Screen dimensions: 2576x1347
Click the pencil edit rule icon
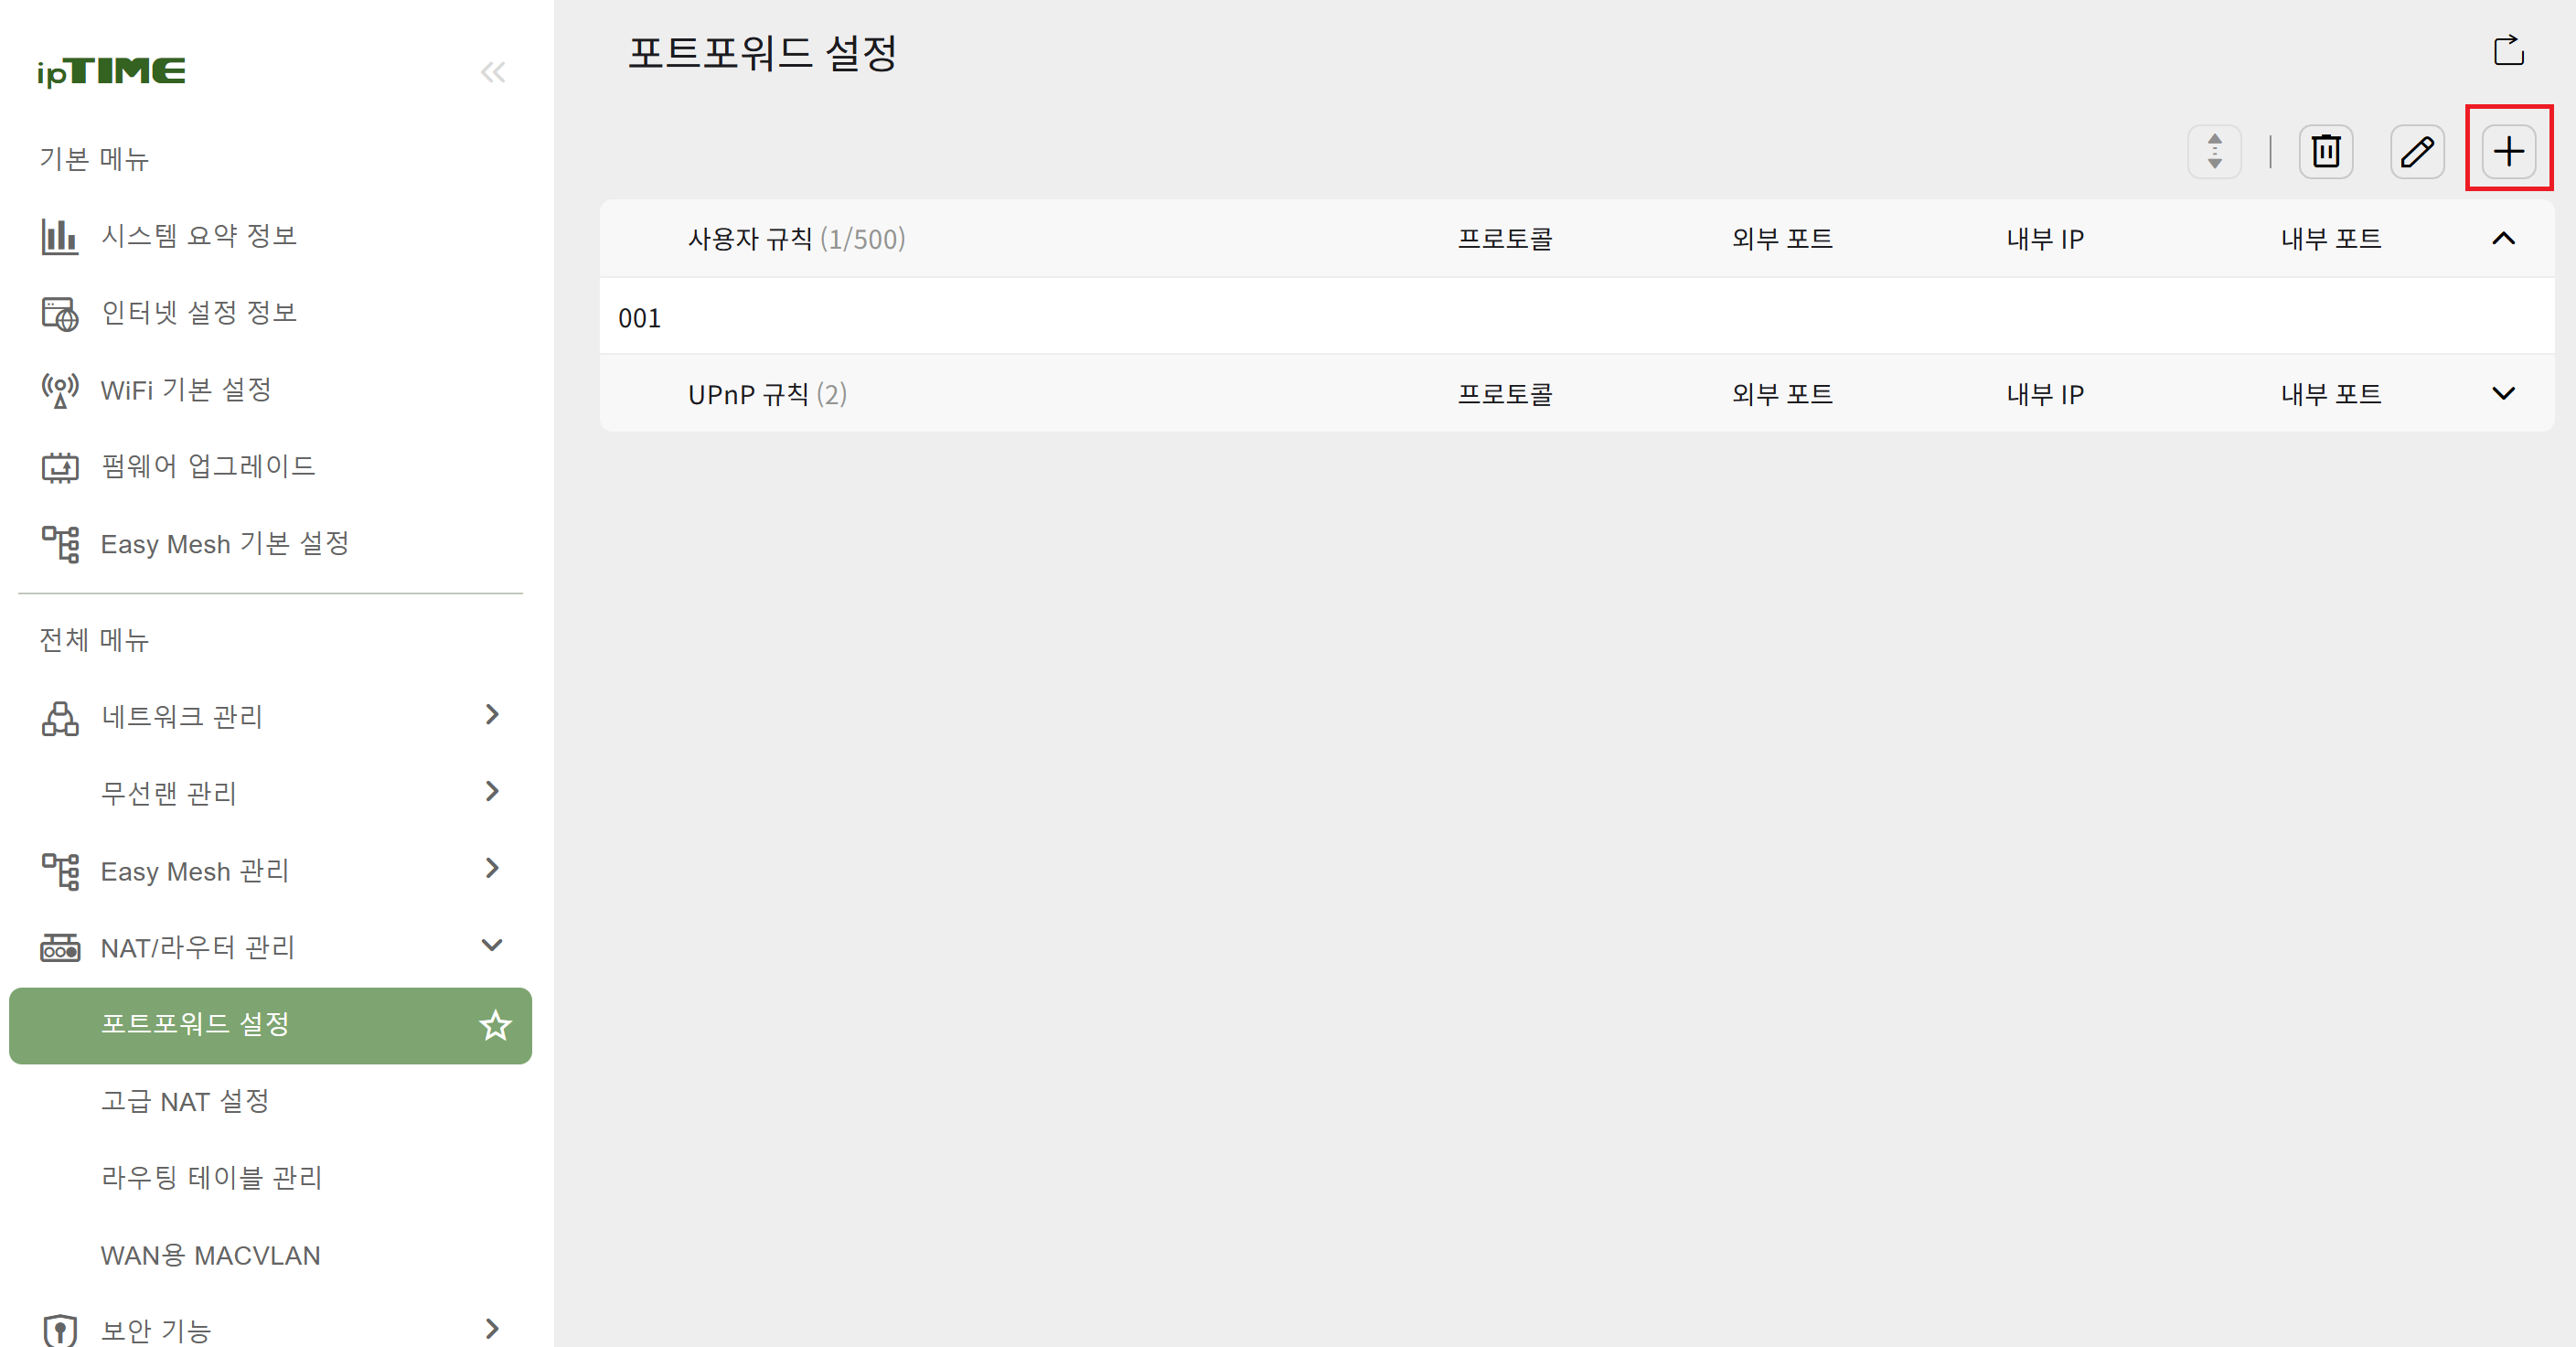[x=2416, y=152]
